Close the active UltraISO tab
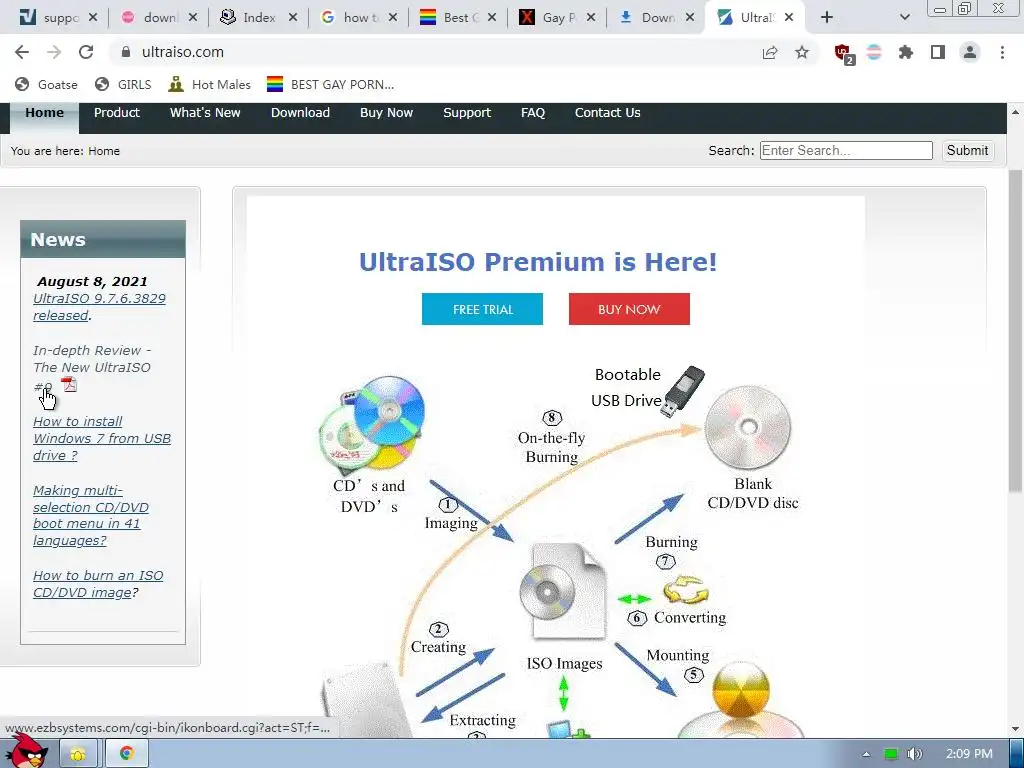Image resolution: width=1024 pixels, height=768 pixels. [789, 18]
